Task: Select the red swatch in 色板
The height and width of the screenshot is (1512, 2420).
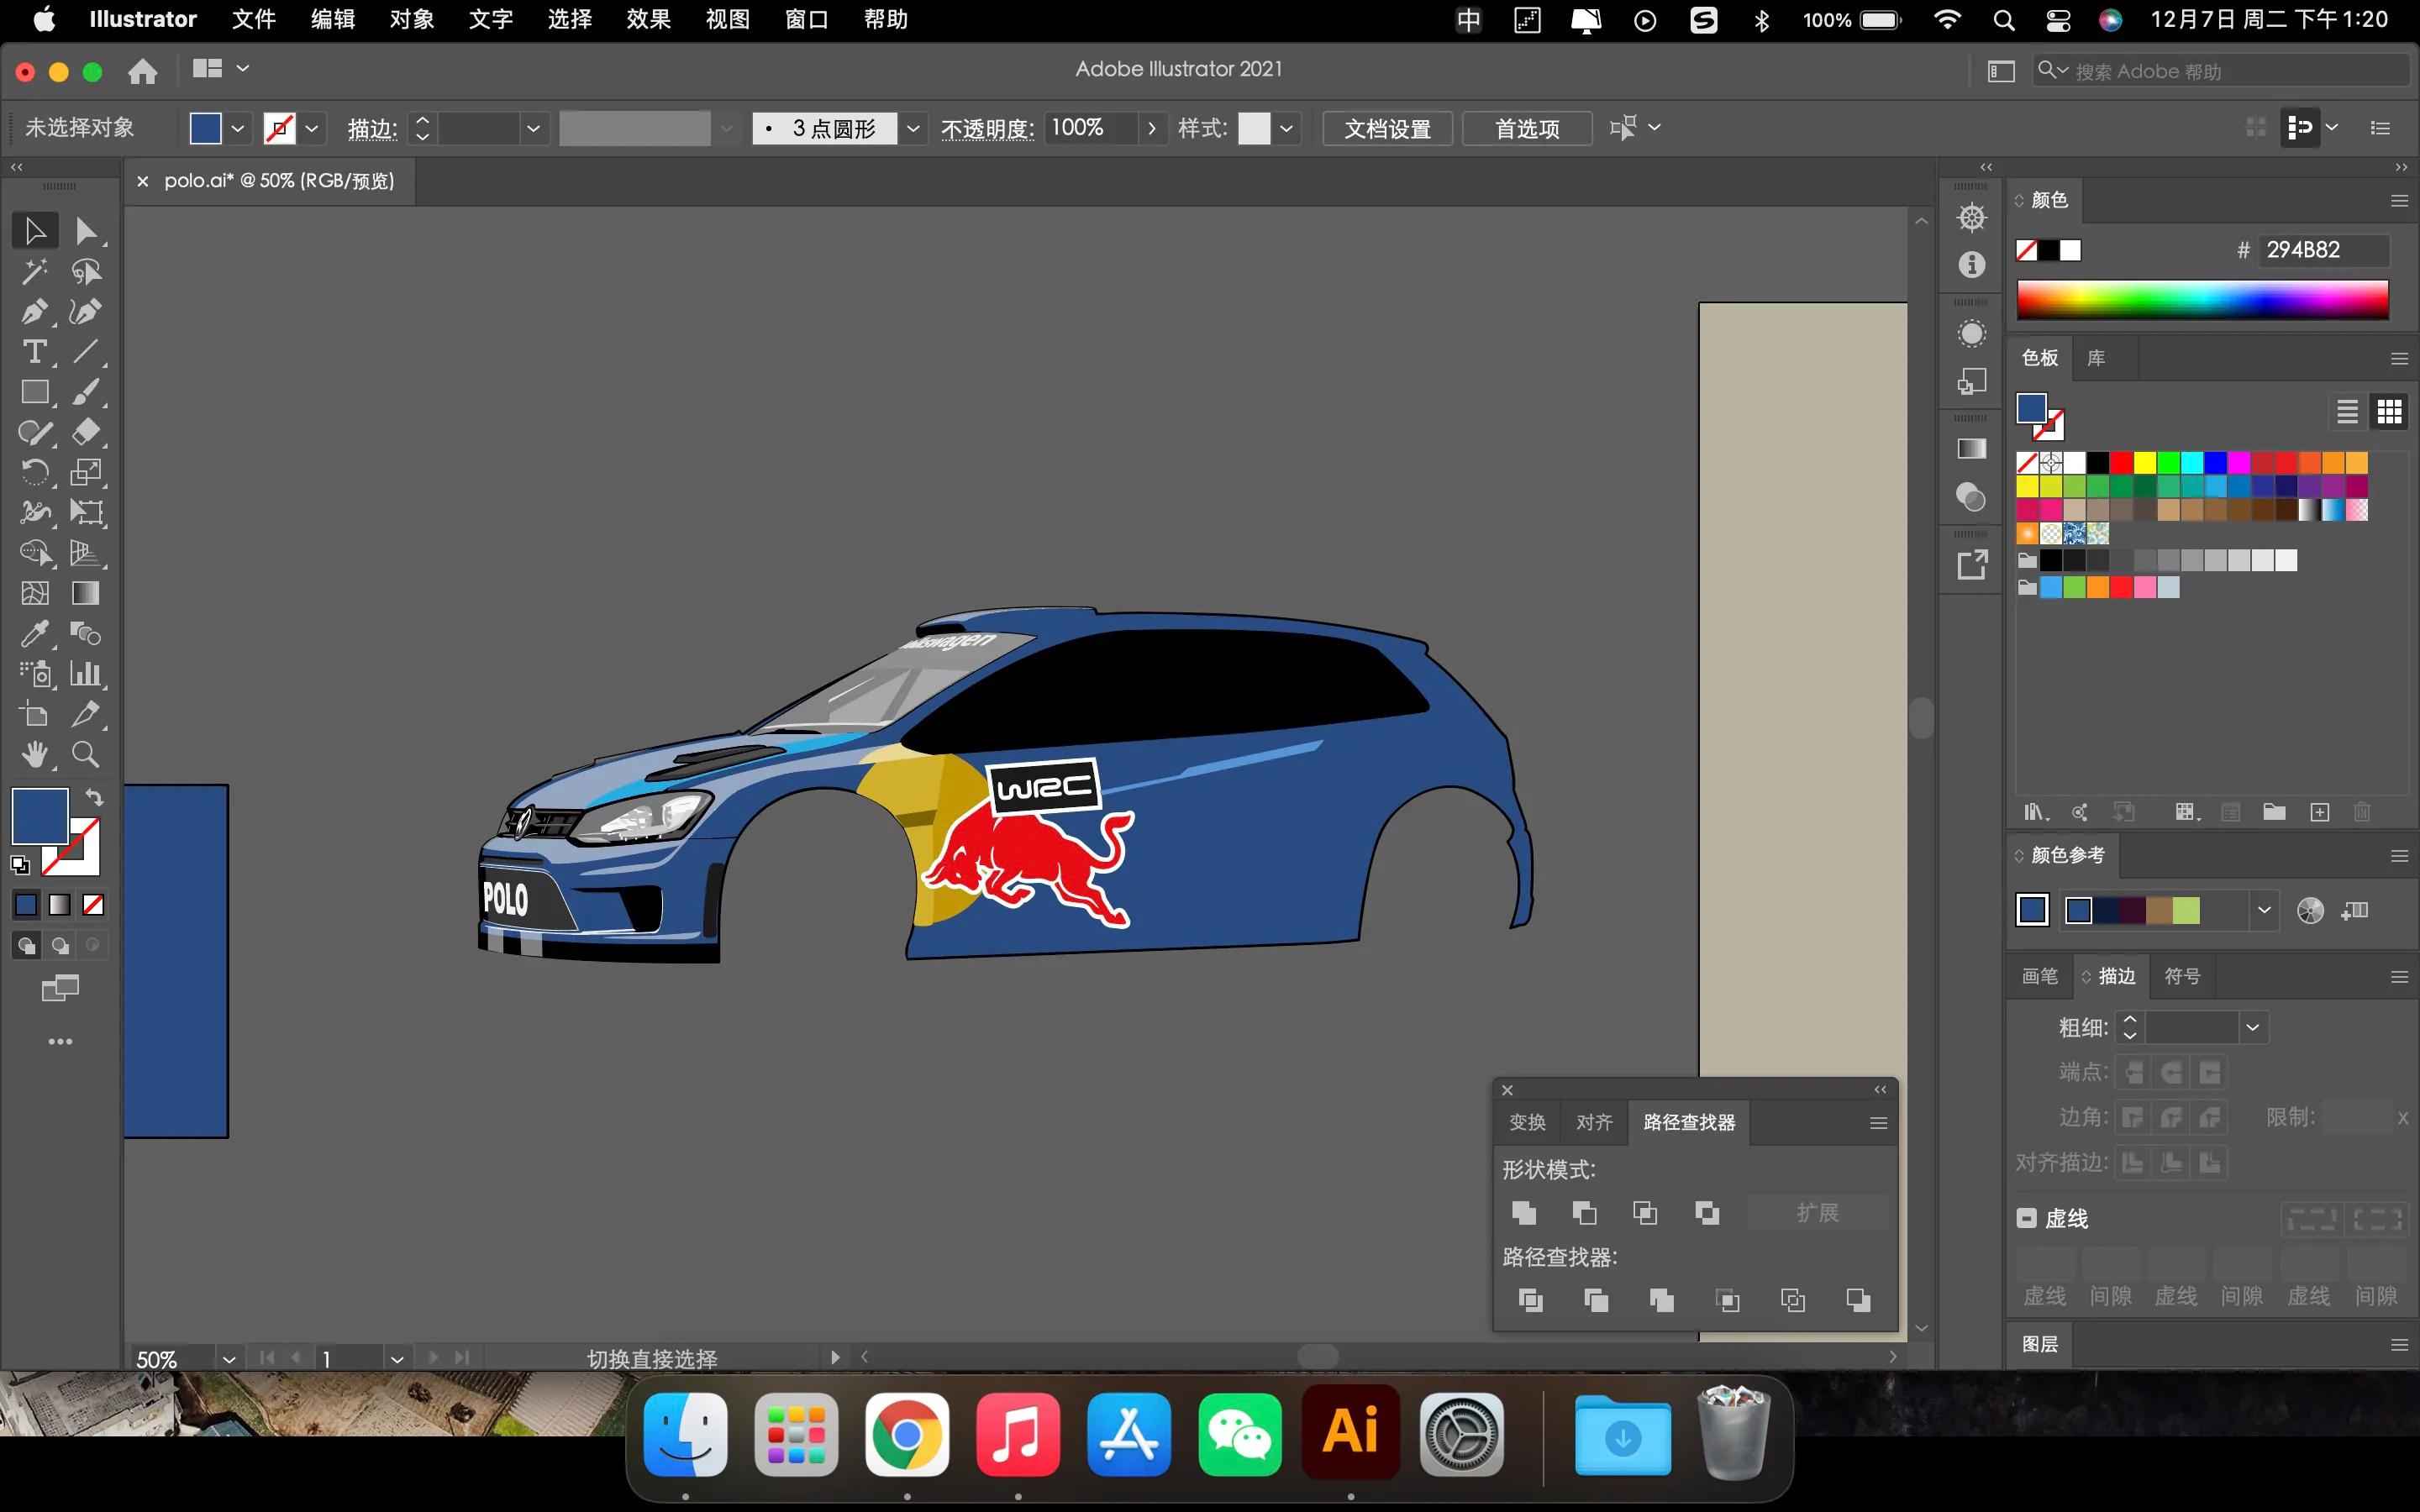Action: [x=2121, y=462]
